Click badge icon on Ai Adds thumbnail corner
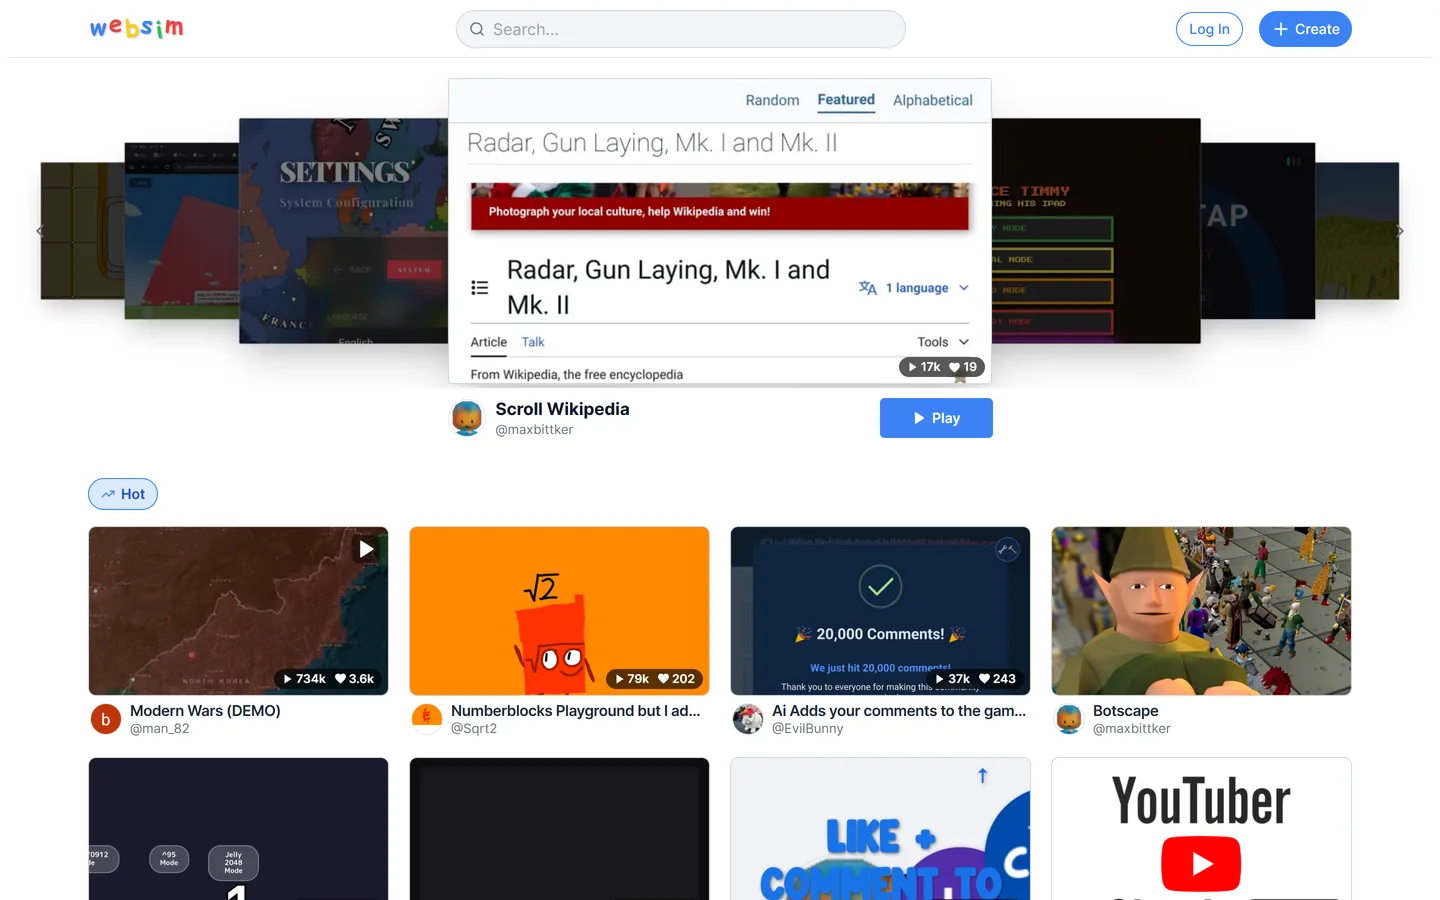This screenshot has width=1440, height=900. point(1007,549)
